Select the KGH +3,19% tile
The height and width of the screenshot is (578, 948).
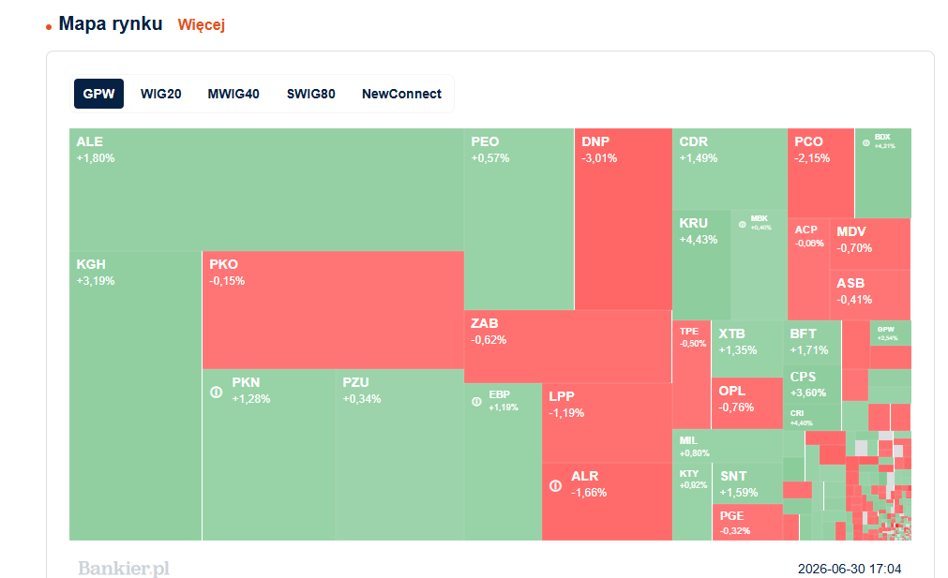[135, 395]
